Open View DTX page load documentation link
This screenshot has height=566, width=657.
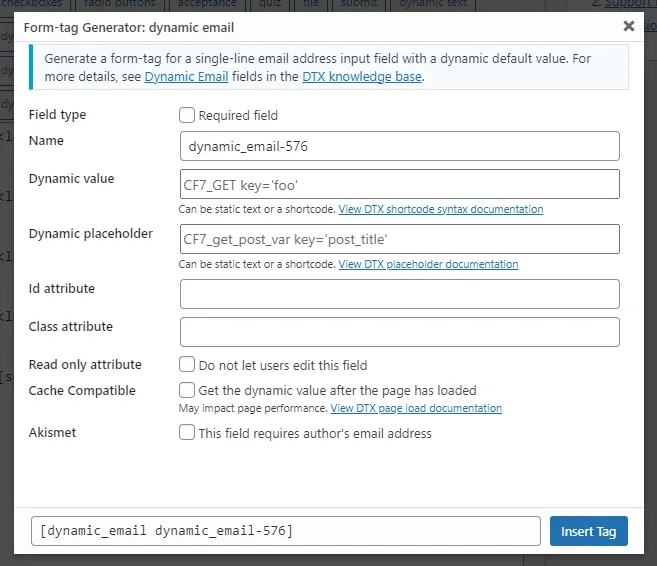coord(416,408)
